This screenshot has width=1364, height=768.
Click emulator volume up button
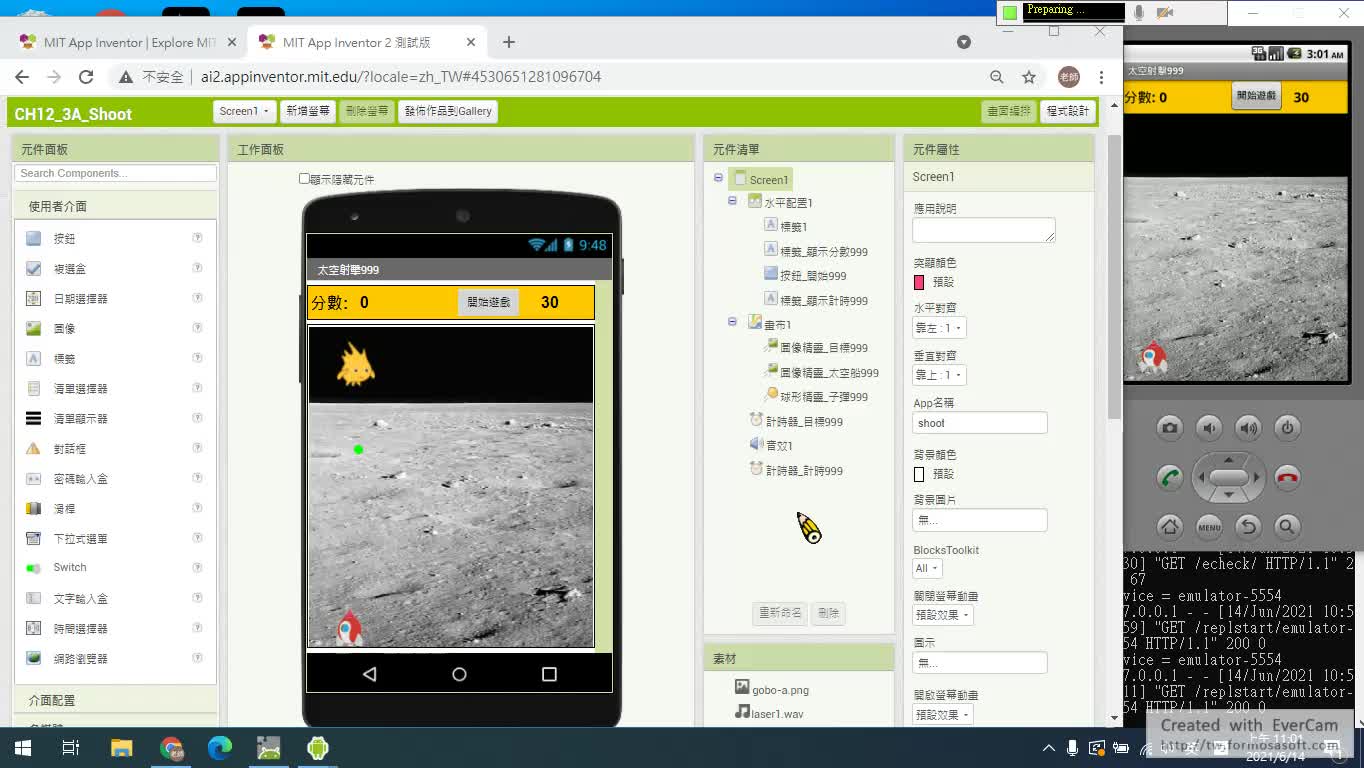click(1248, 428)
